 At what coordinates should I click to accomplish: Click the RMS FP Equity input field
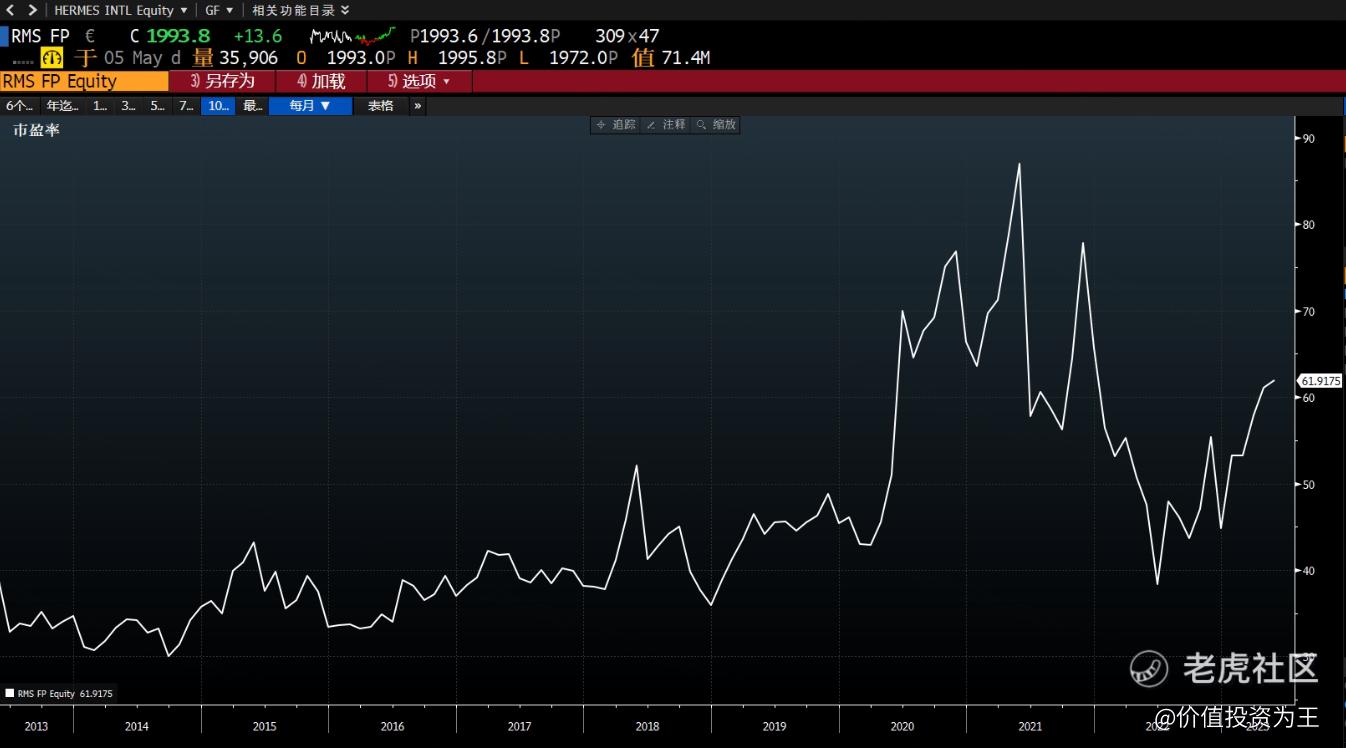84,81
